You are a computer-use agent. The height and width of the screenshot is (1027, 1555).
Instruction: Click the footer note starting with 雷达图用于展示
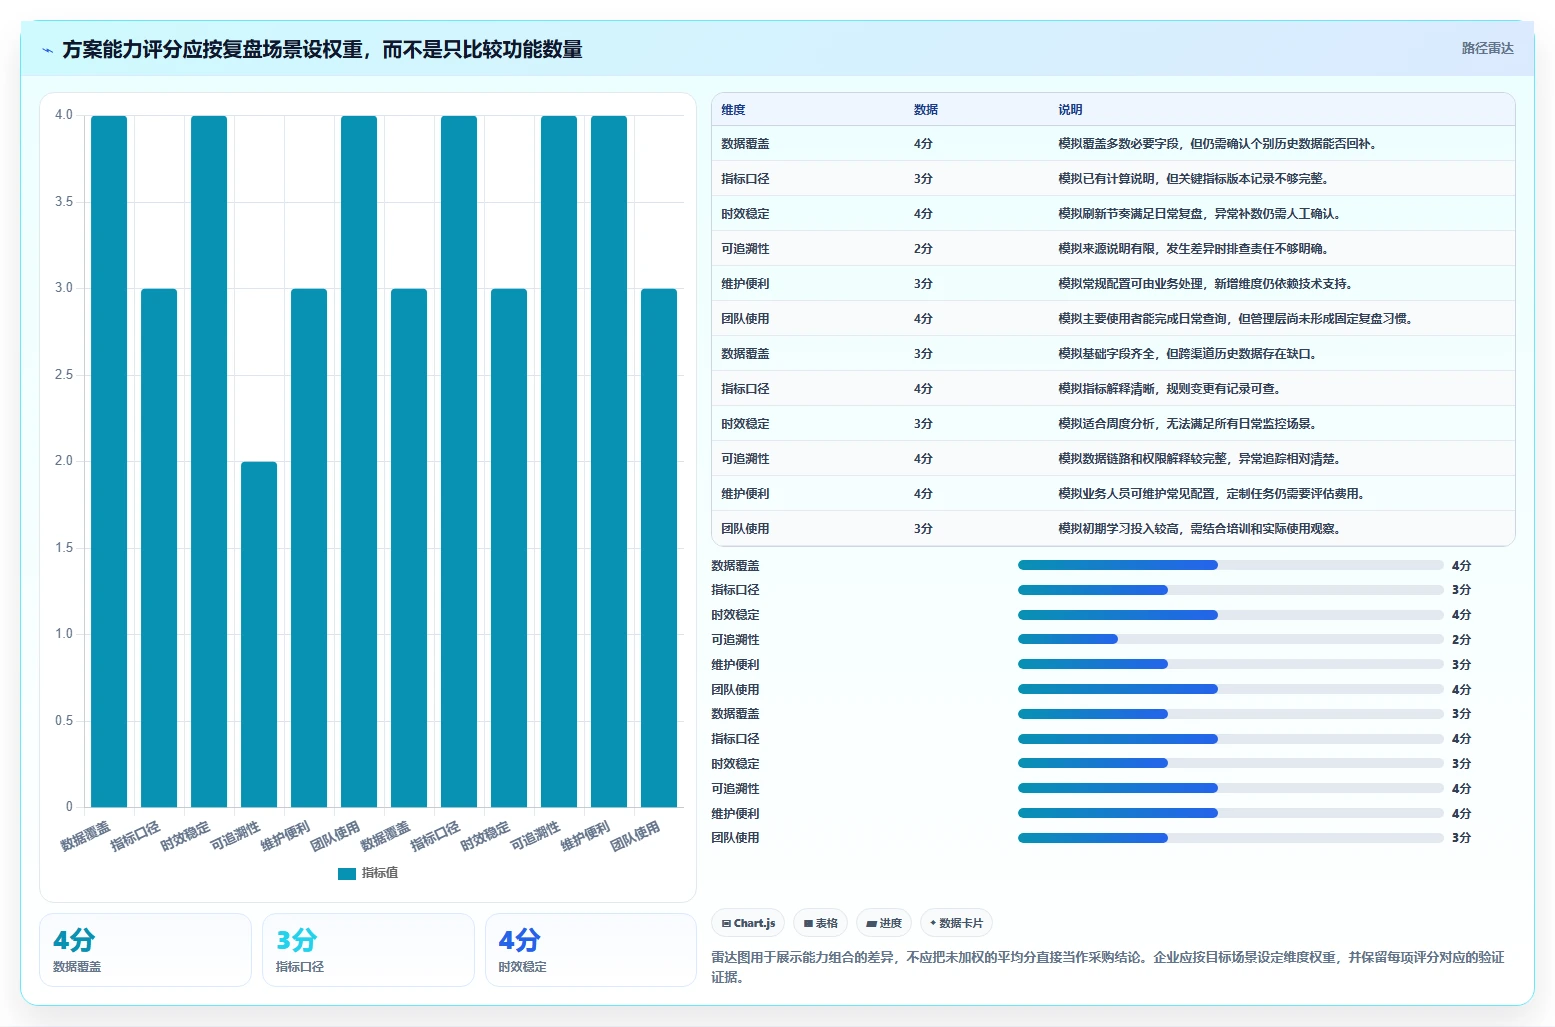1108,967
